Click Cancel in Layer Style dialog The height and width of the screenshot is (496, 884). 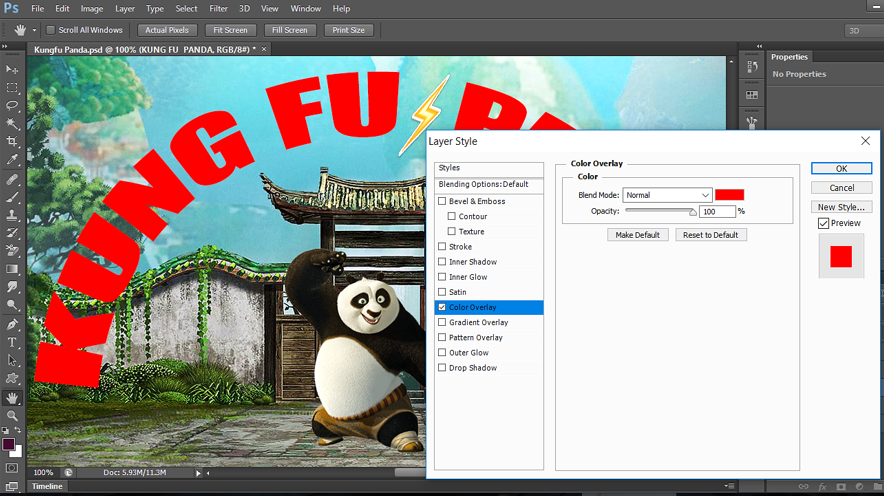click(842, 188)
